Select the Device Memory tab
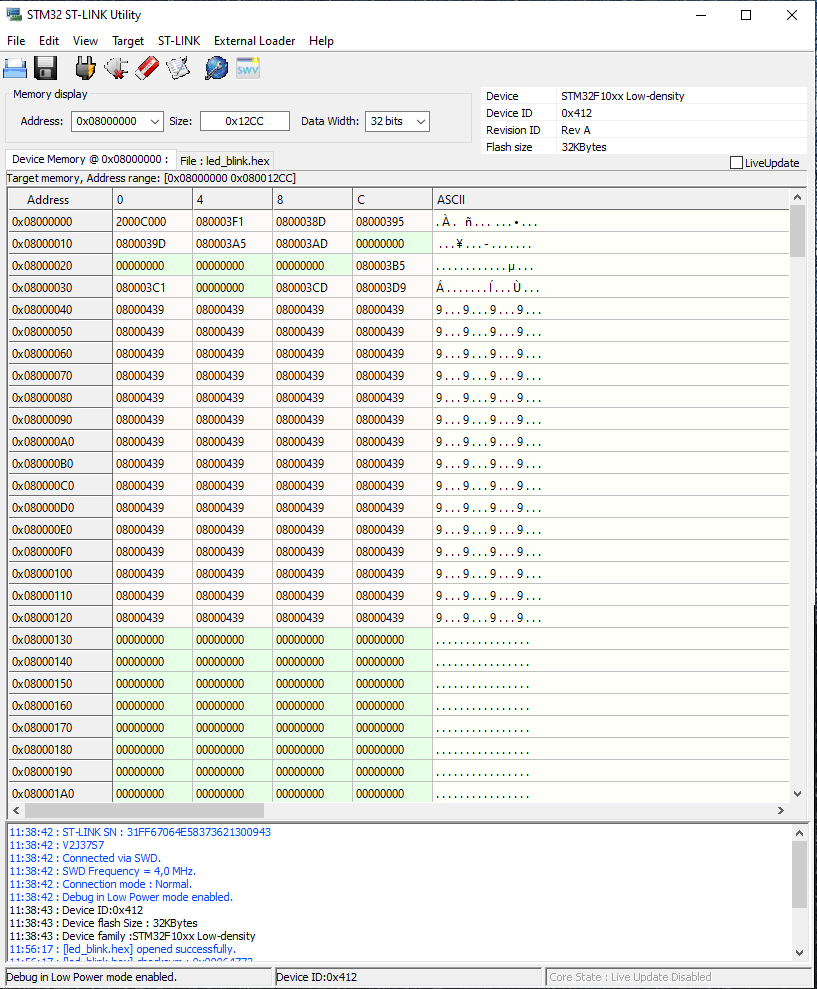Screen dimensions: 817x989 pos(90,160)
